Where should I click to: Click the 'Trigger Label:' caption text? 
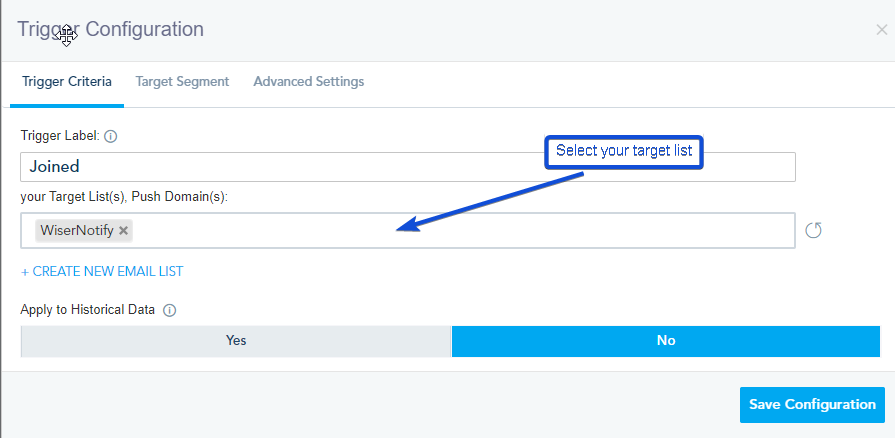tap(61, 136)
